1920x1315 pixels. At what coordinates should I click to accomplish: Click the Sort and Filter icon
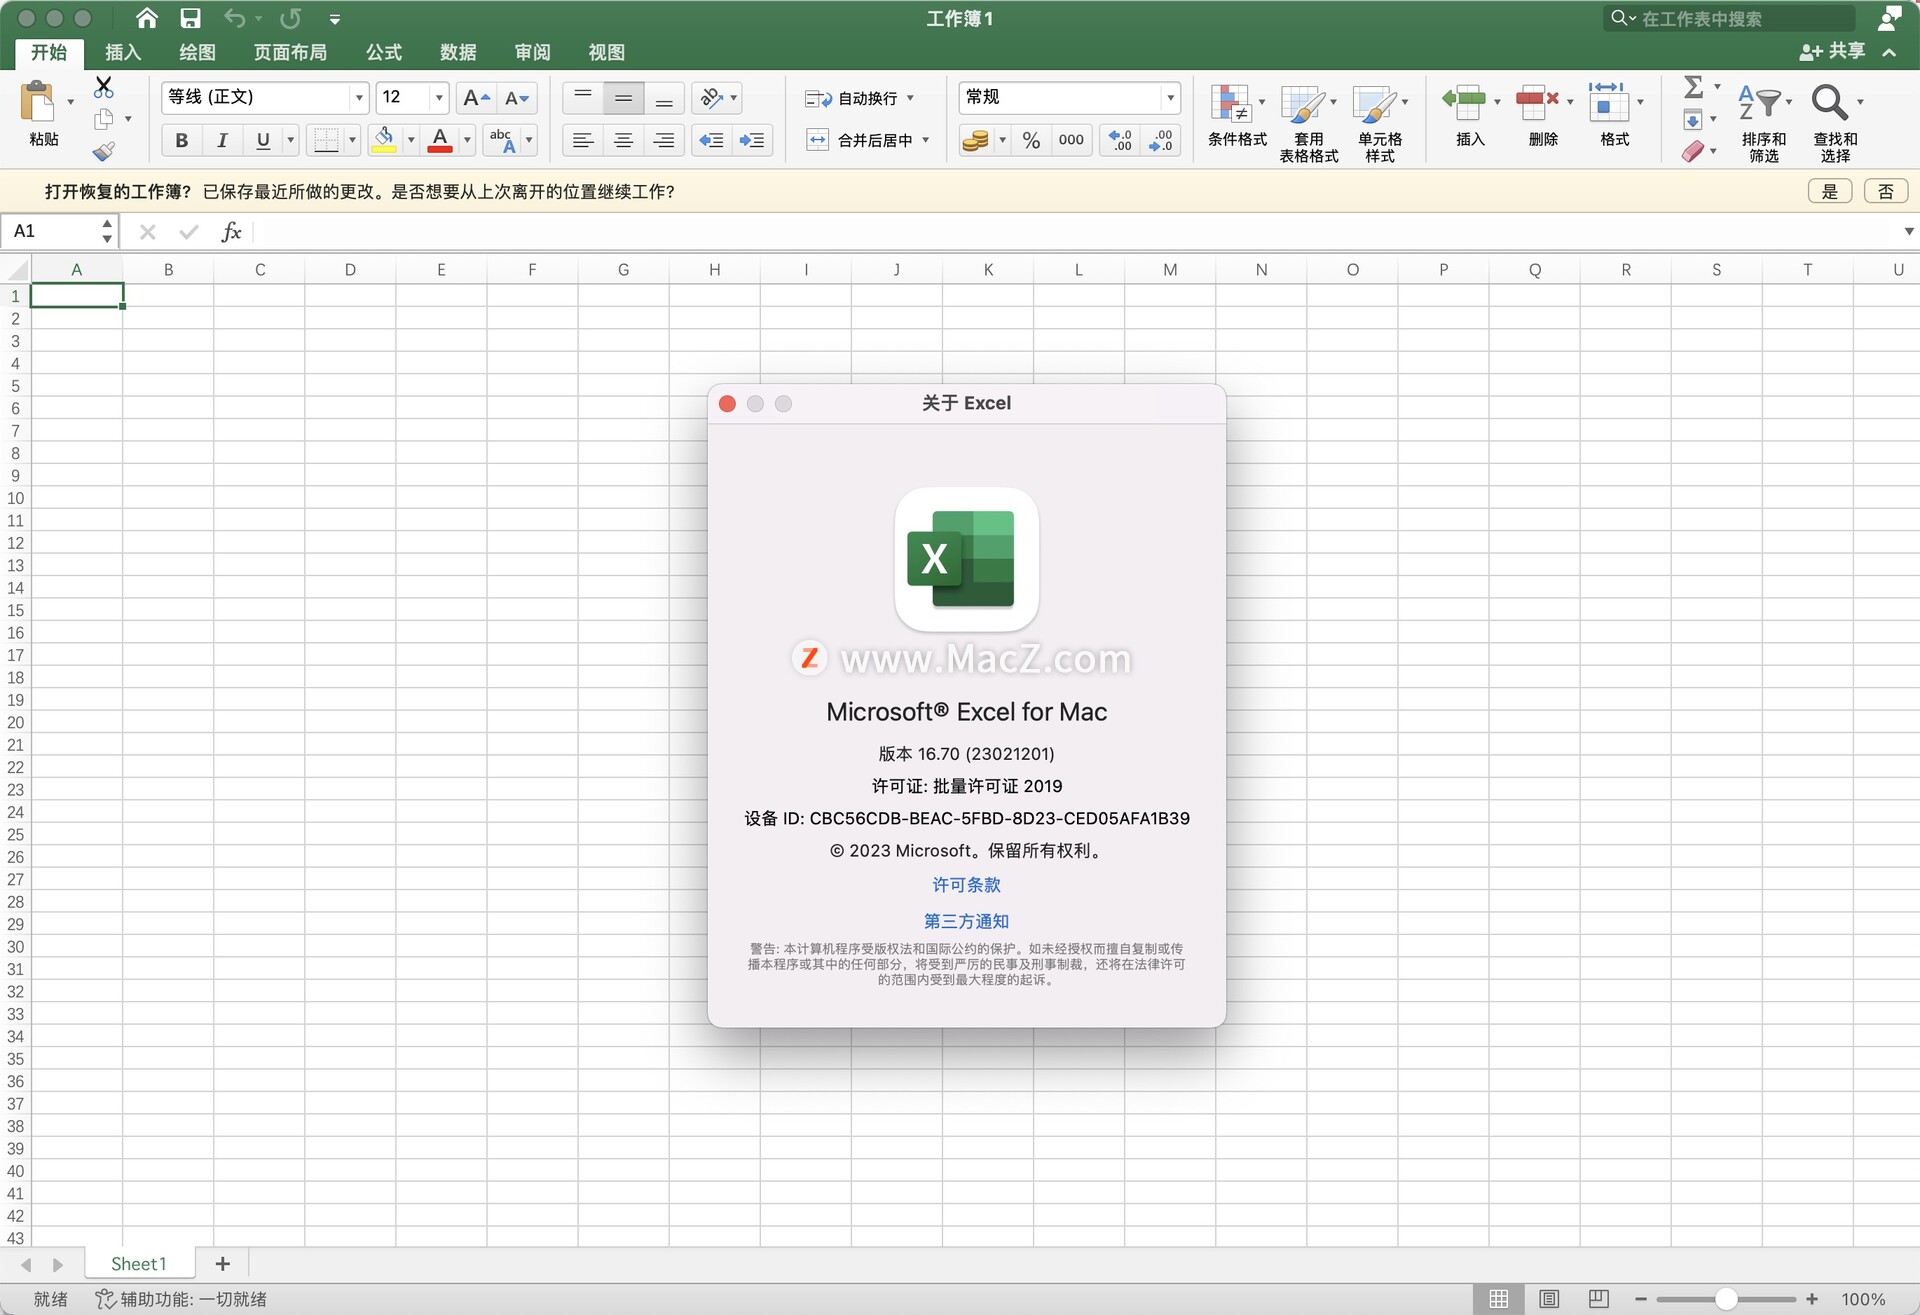click(1759, 101)
